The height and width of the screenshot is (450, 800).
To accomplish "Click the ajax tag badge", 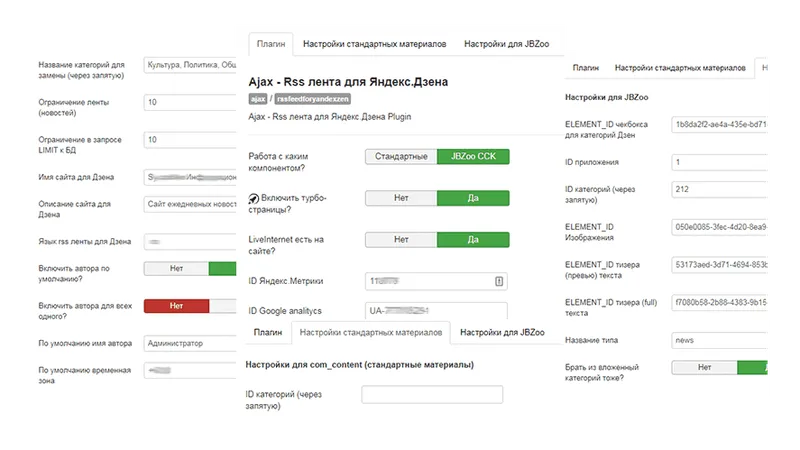I will (x=258, y=99).
